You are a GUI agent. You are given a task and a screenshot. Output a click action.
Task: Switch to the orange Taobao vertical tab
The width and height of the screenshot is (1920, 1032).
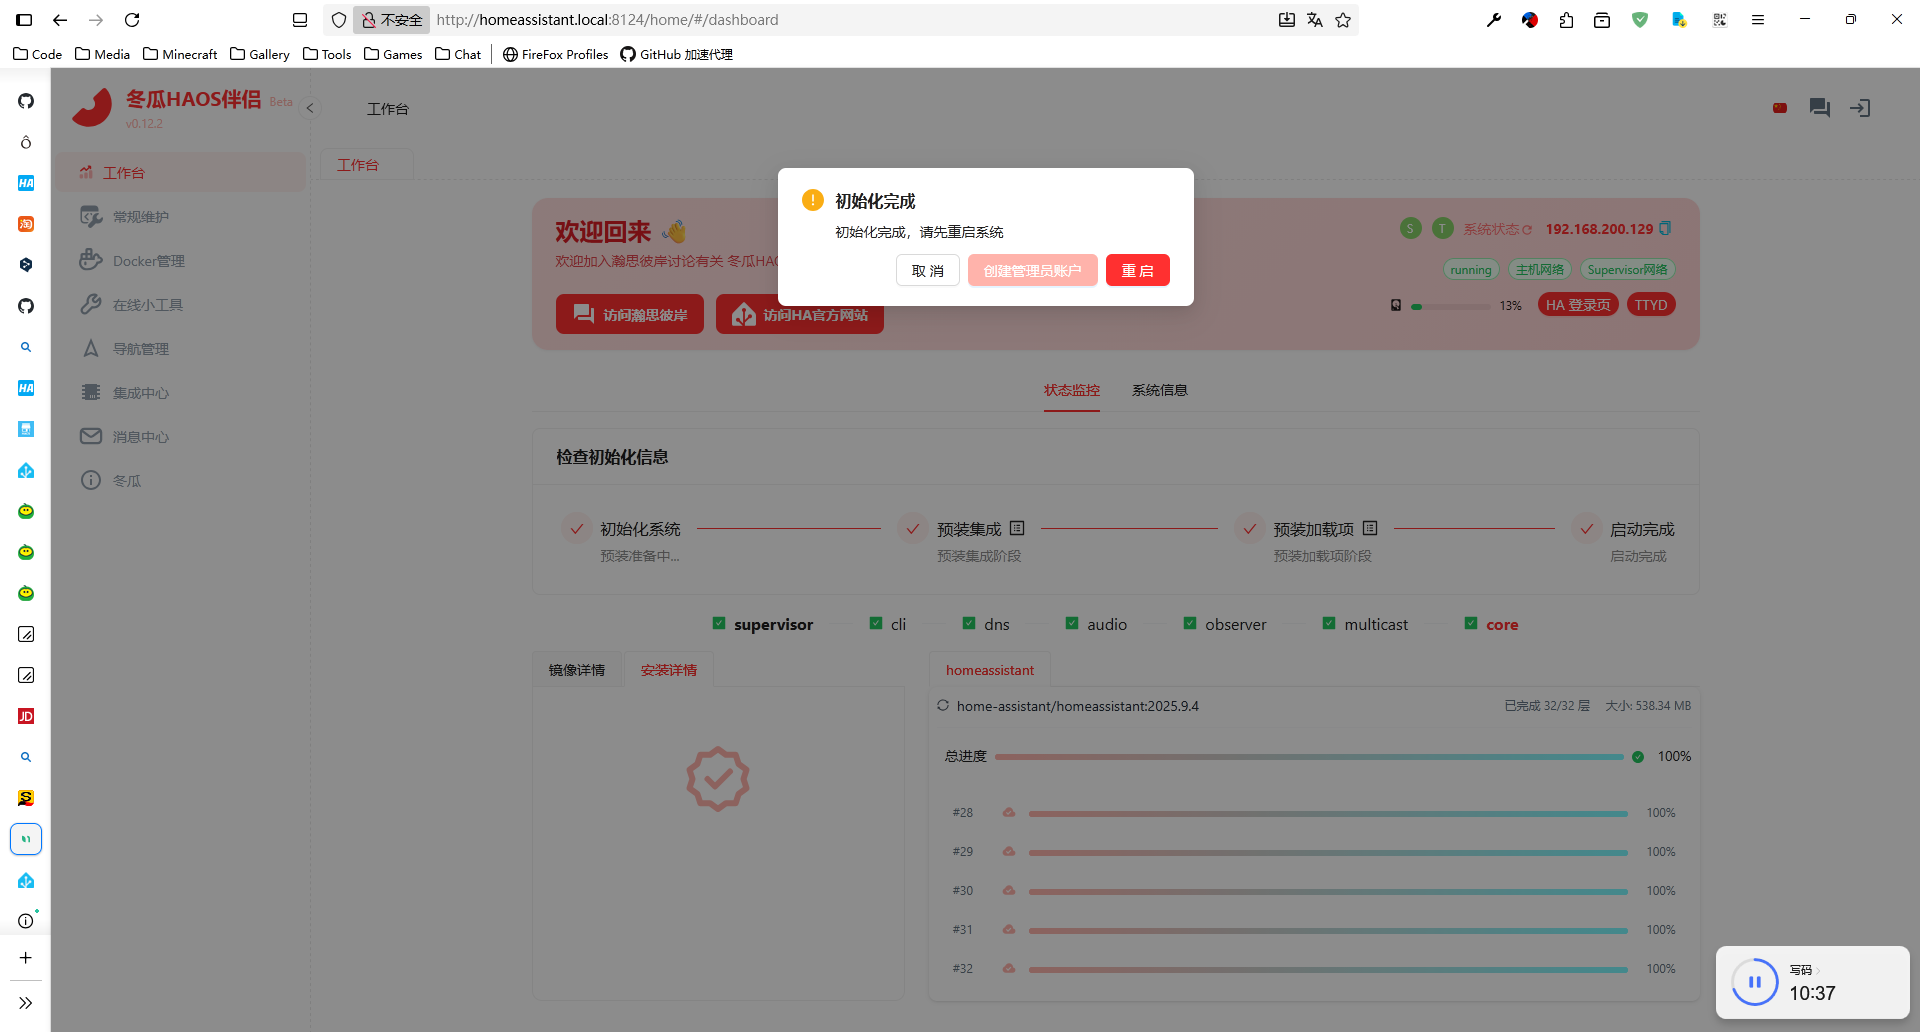[26, 224]
